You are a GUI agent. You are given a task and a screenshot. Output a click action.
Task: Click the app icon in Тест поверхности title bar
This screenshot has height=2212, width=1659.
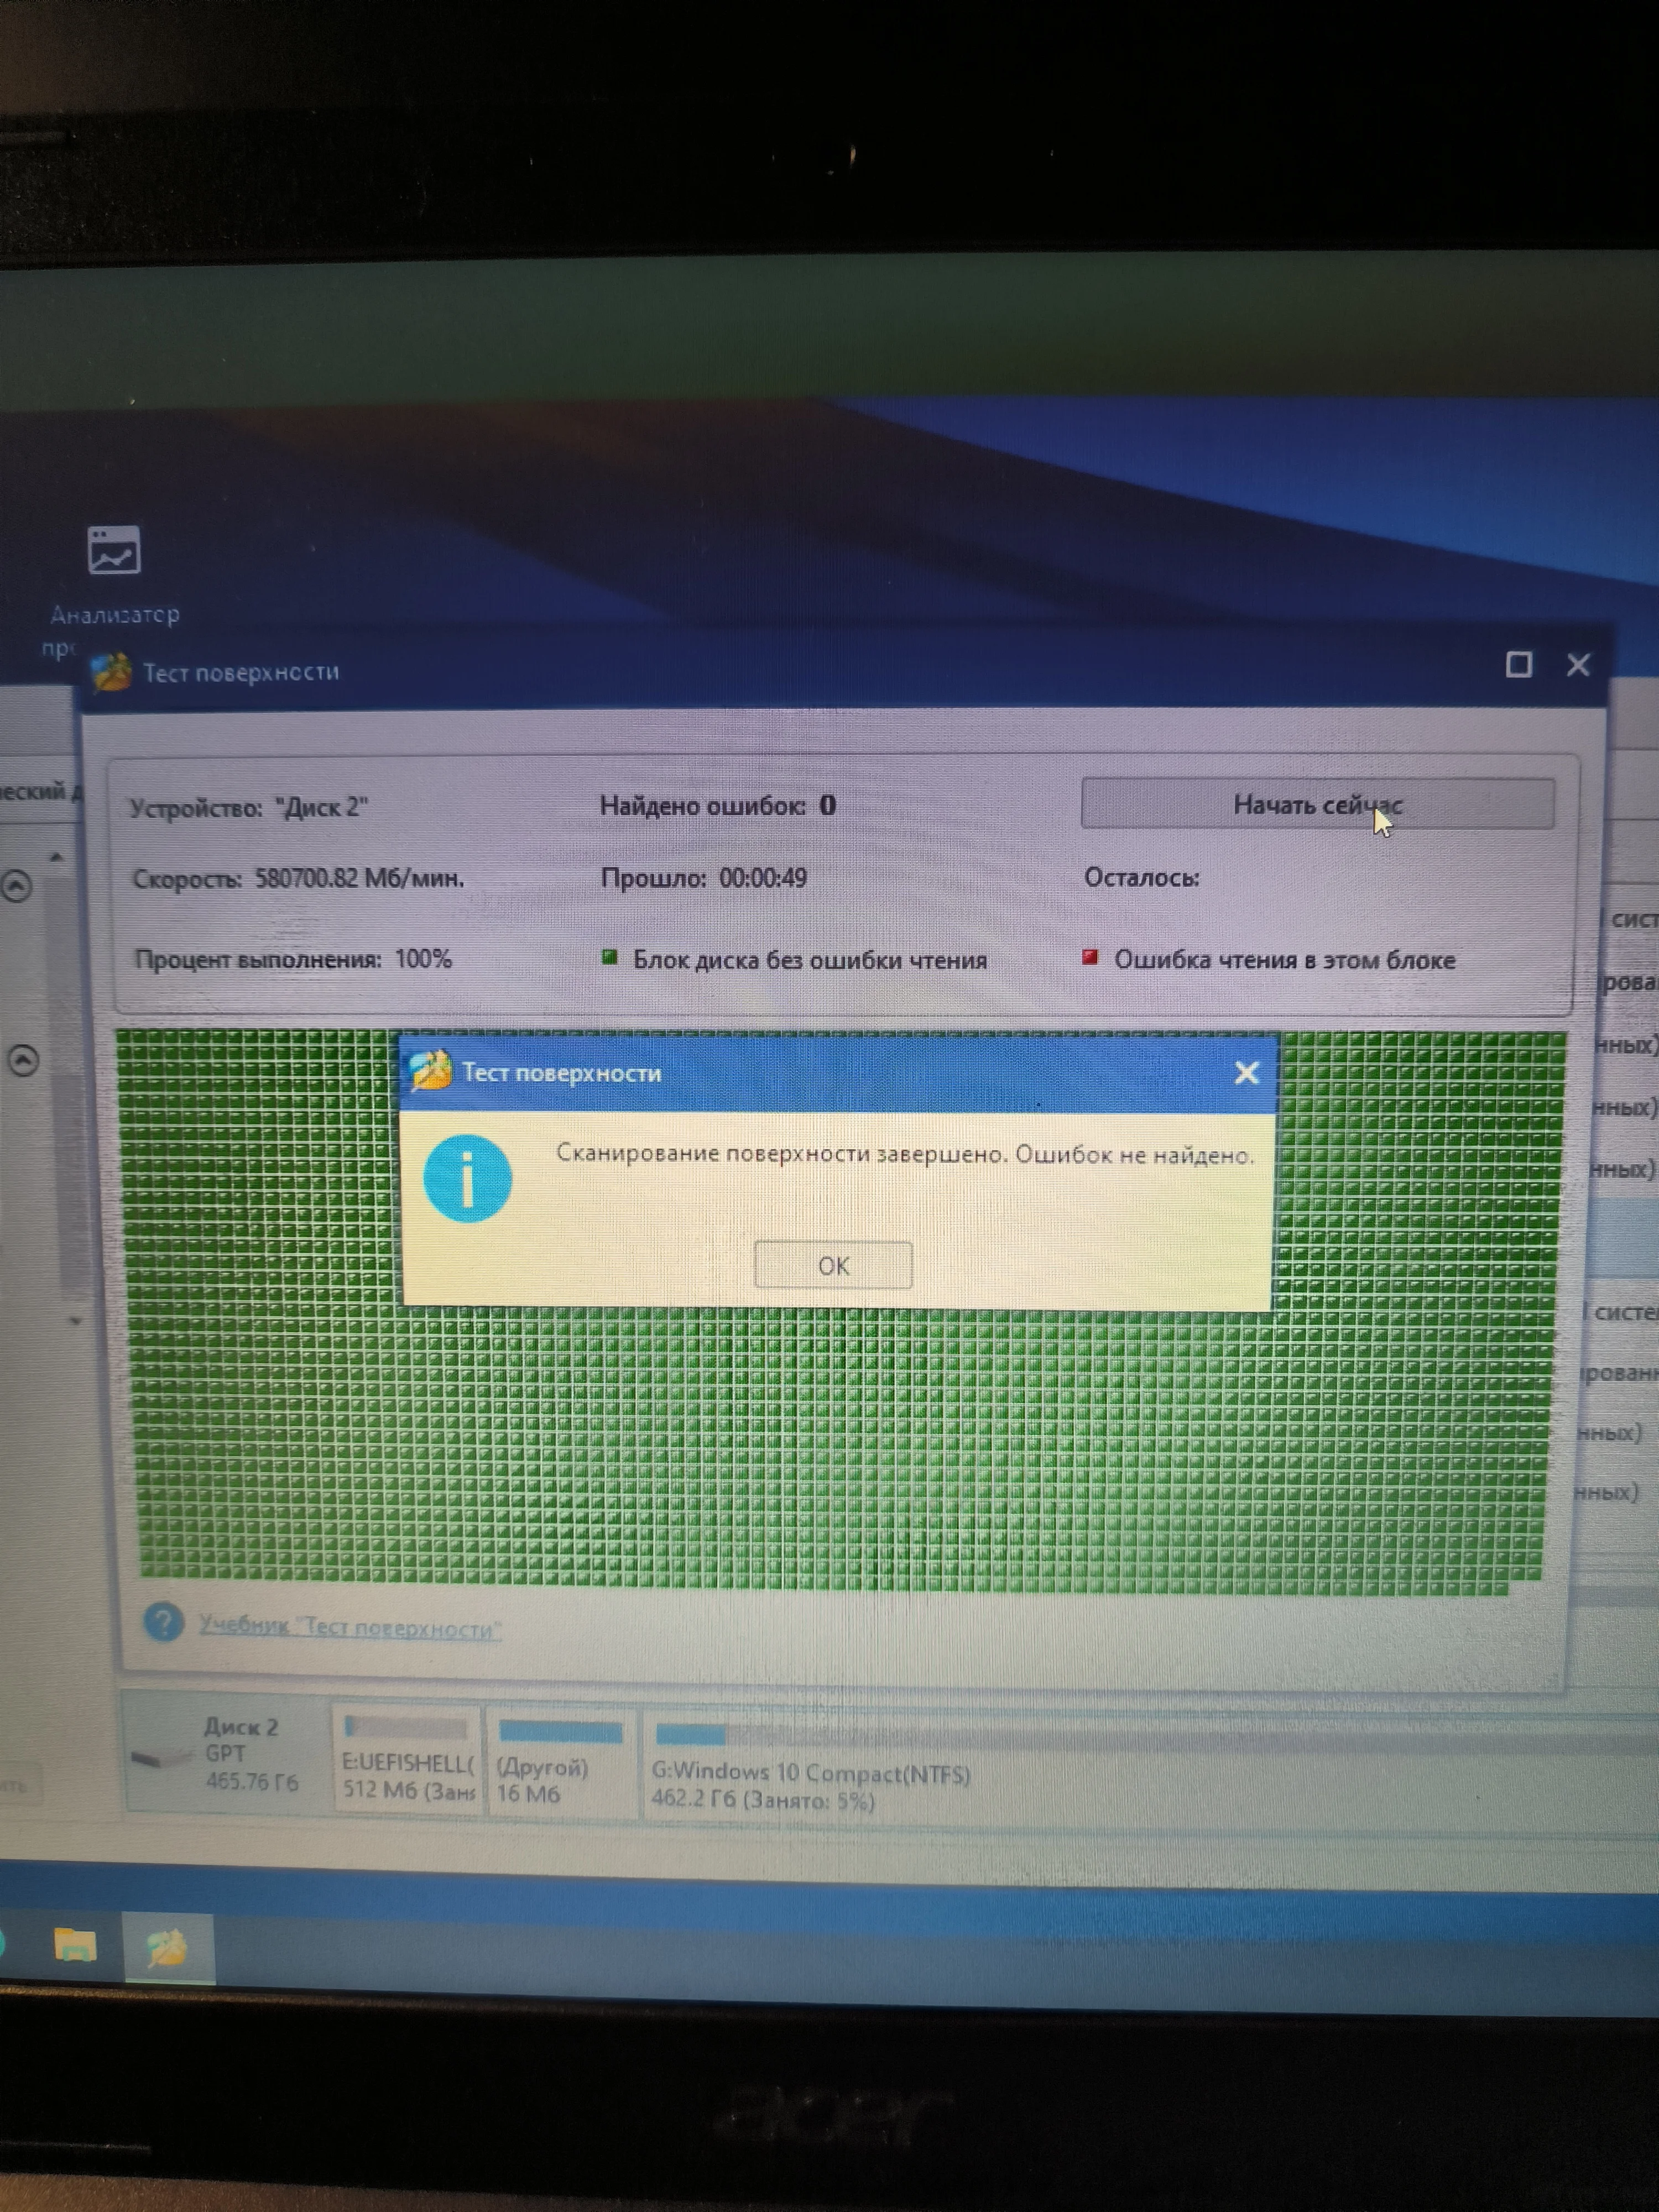click(111, 671)
